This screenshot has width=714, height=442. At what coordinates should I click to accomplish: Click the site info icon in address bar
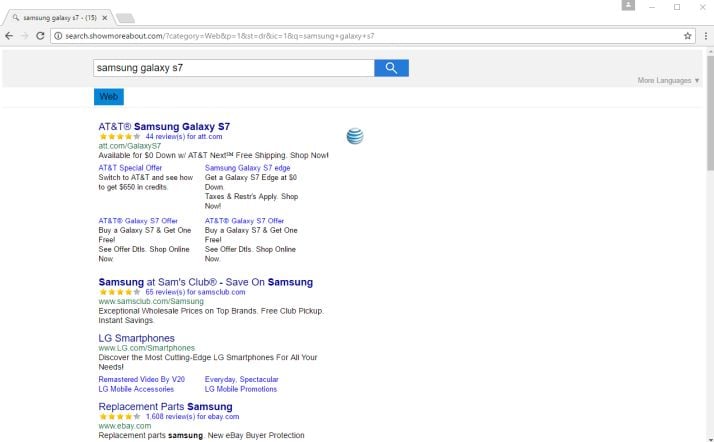[x=58, y=36]
